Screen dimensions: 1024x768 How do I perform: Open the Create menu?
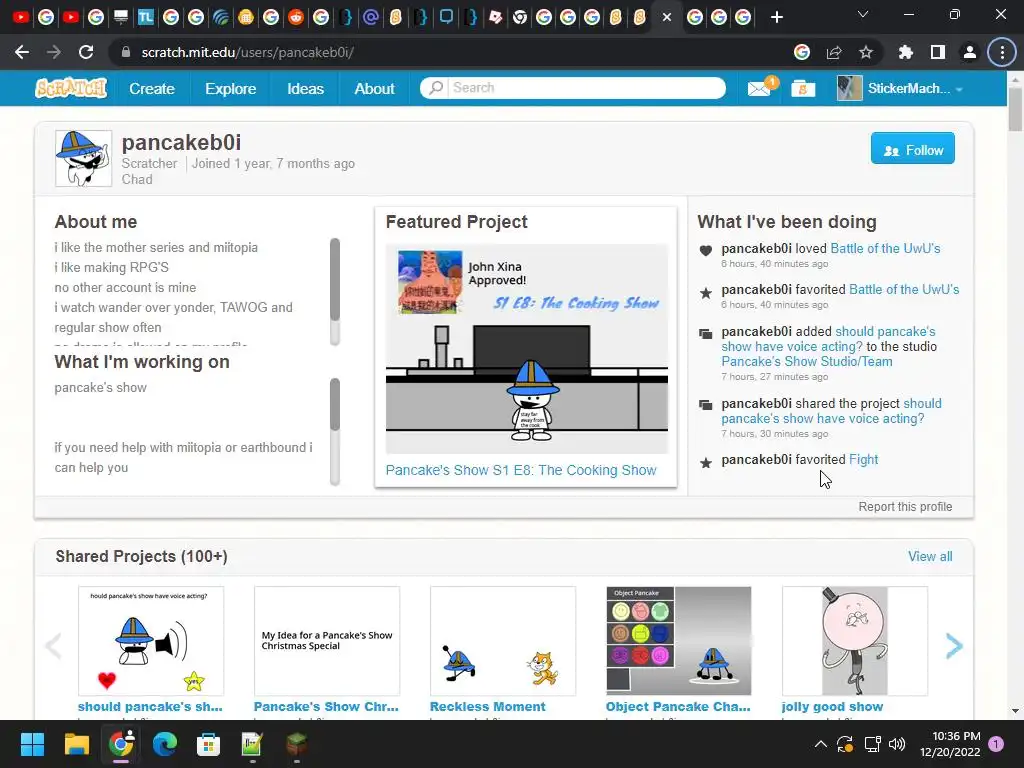coord(152,88)
